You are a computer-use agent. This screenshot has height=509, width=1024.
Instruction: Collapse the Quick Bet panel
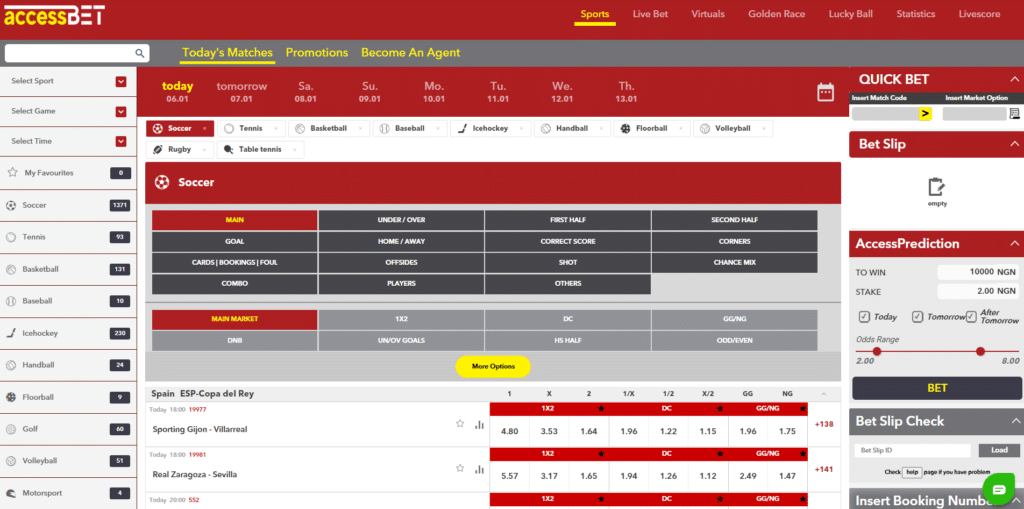coord(1014,80)
